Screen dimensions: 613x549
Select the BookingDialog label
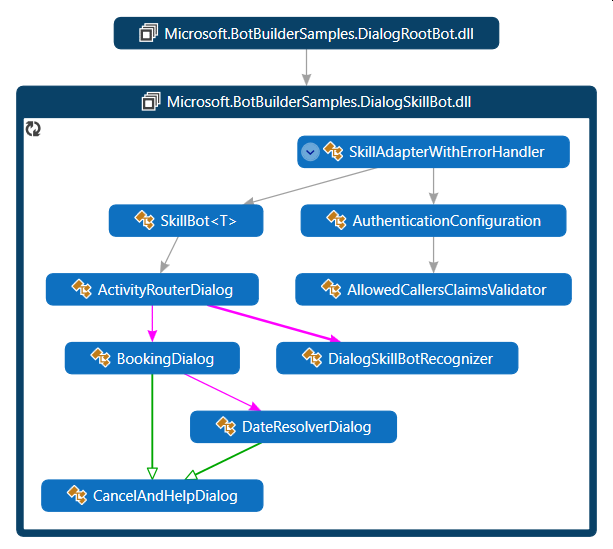(165, 359)
